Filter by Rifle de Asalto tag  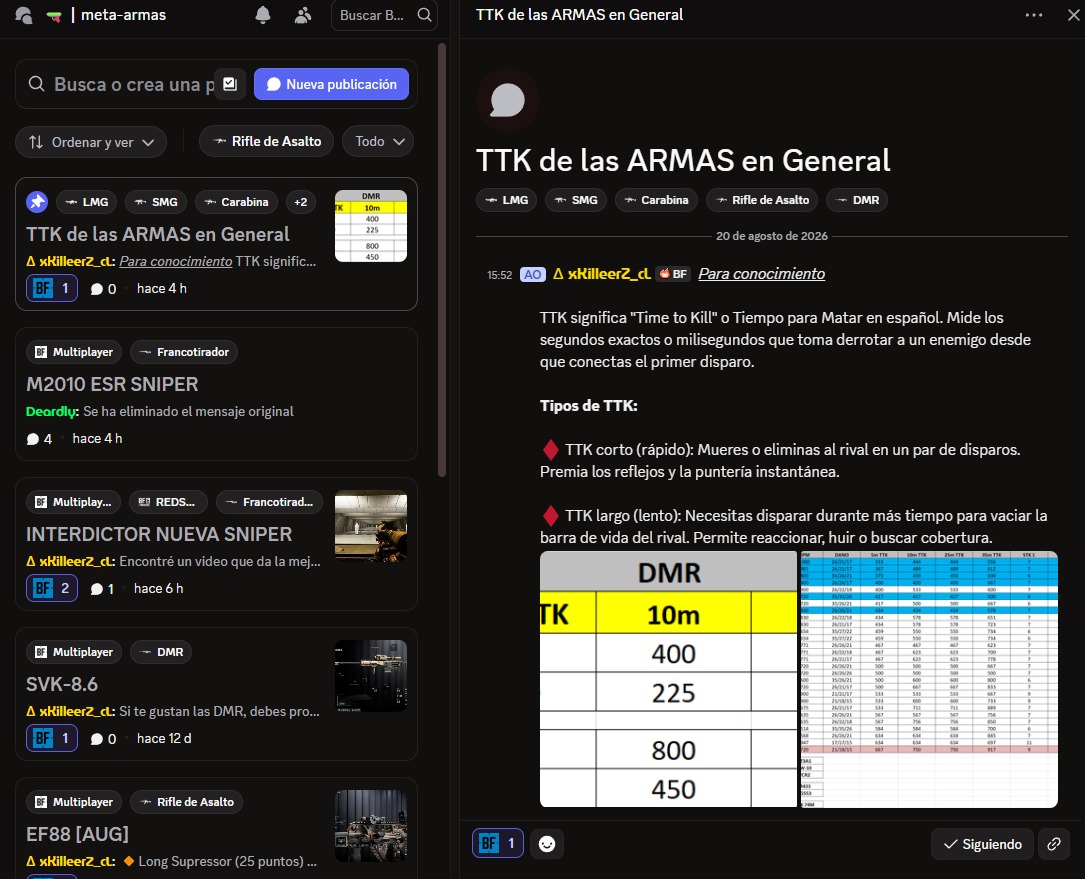pos(266,141)
